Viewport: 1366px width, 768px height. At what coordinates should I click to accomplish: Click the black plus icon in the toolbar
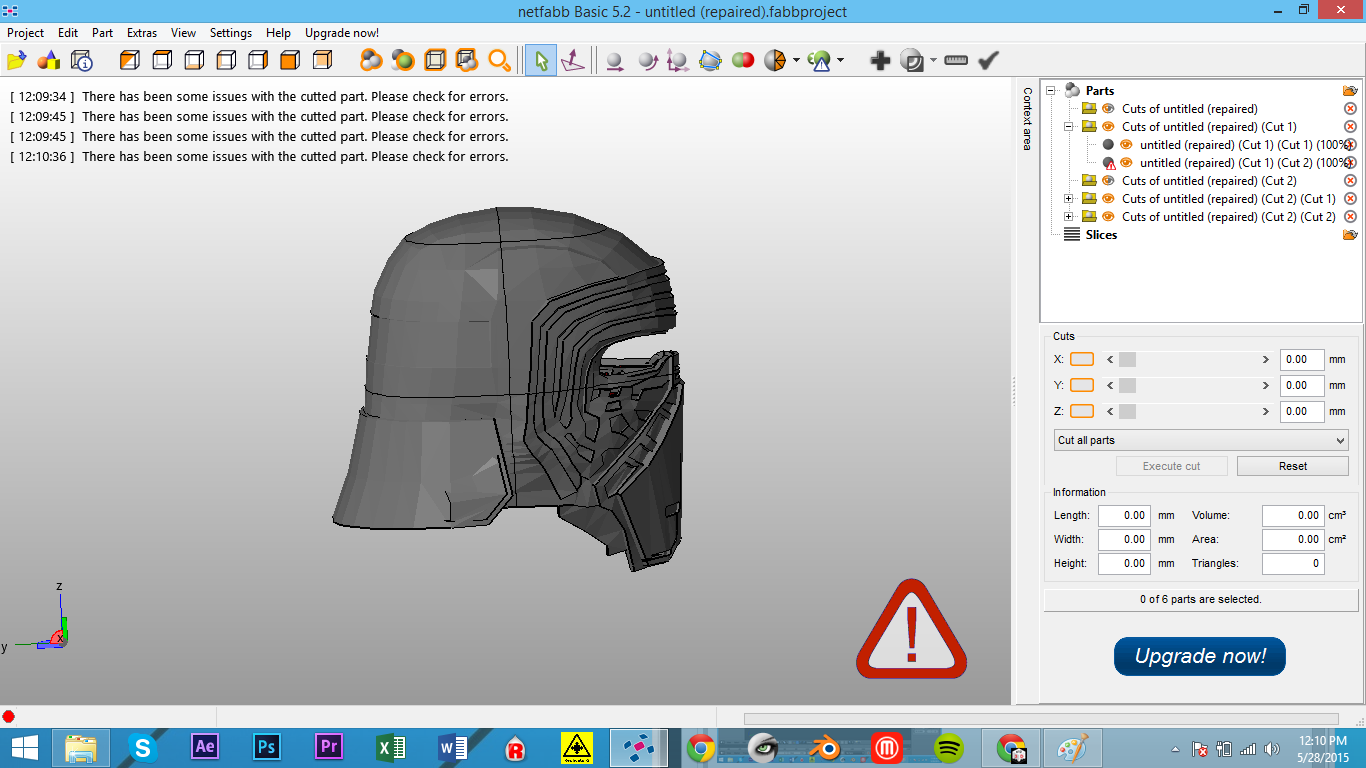coord(880,61)
